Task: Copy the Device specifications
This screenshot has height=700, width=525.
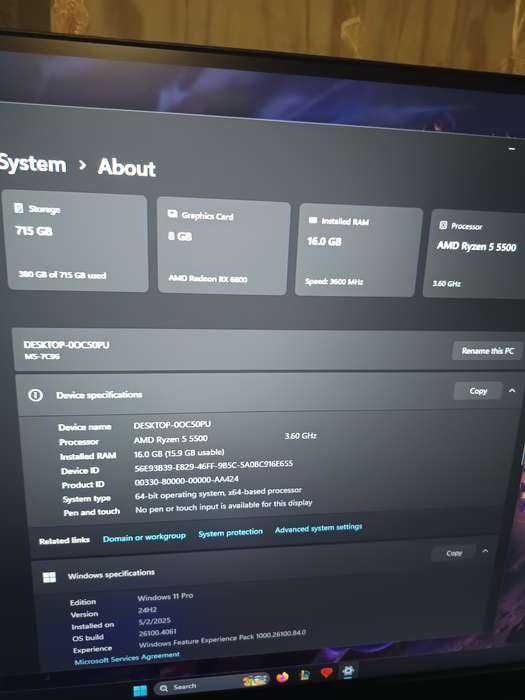Action: (x=478, y=391)
